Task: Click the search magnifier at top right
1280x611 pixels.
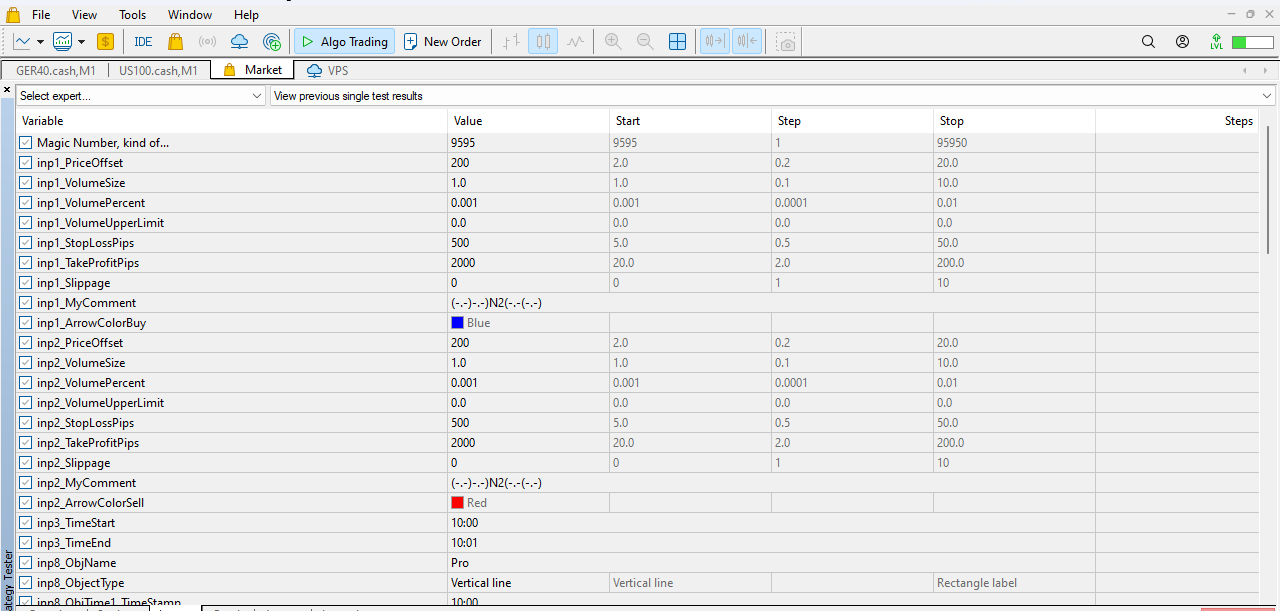Action: tap(1148, 42)
